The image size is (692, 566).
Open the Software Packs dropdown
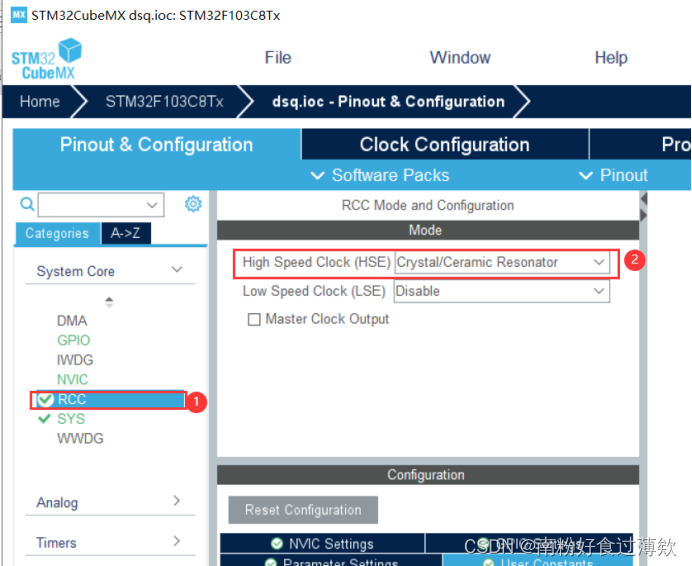point(380,175)
